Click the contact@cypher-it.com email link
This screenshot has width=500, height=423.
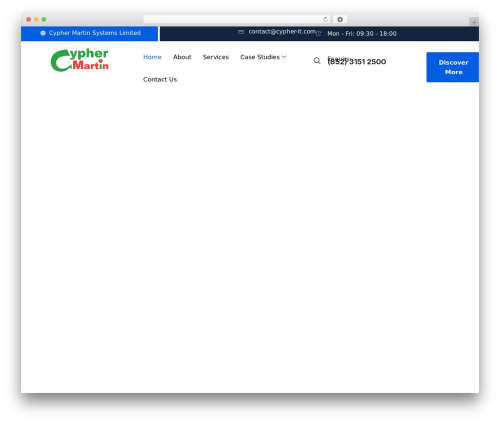coord(282,32)
